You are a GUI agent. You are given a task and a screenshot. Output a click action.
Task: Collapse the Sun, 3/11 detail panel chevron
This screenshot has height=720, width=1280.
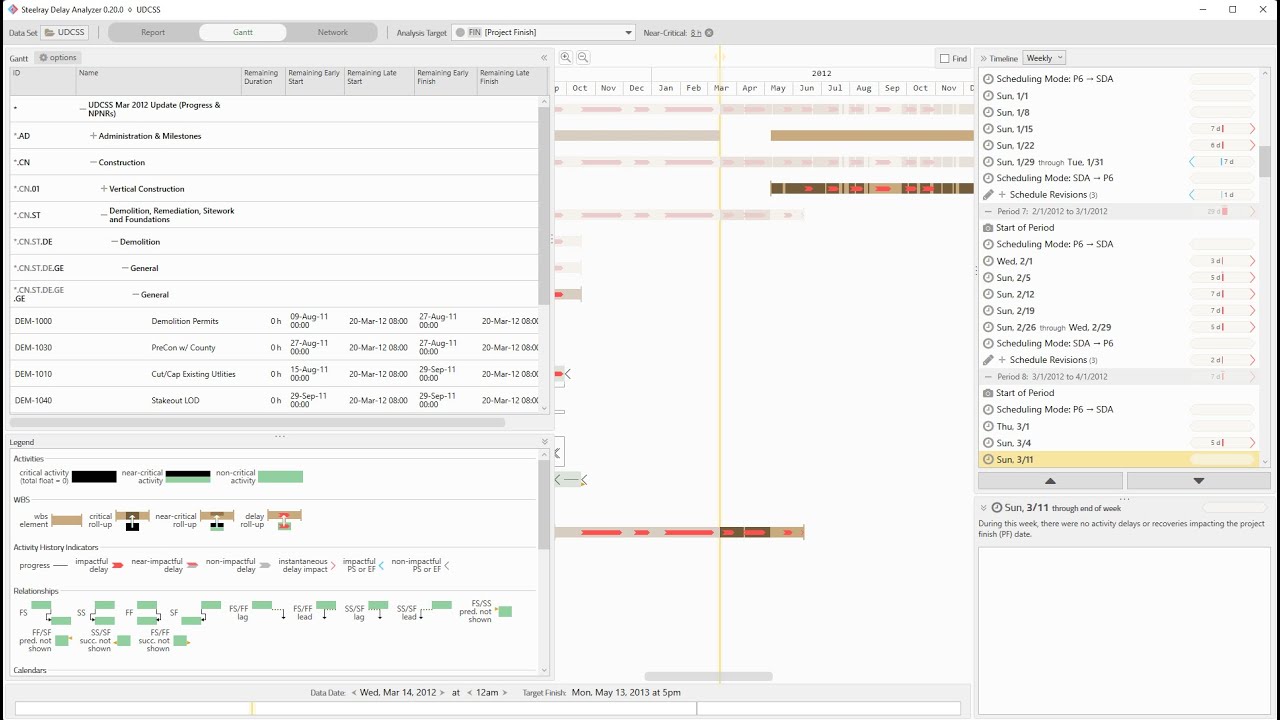click(983, 508)
